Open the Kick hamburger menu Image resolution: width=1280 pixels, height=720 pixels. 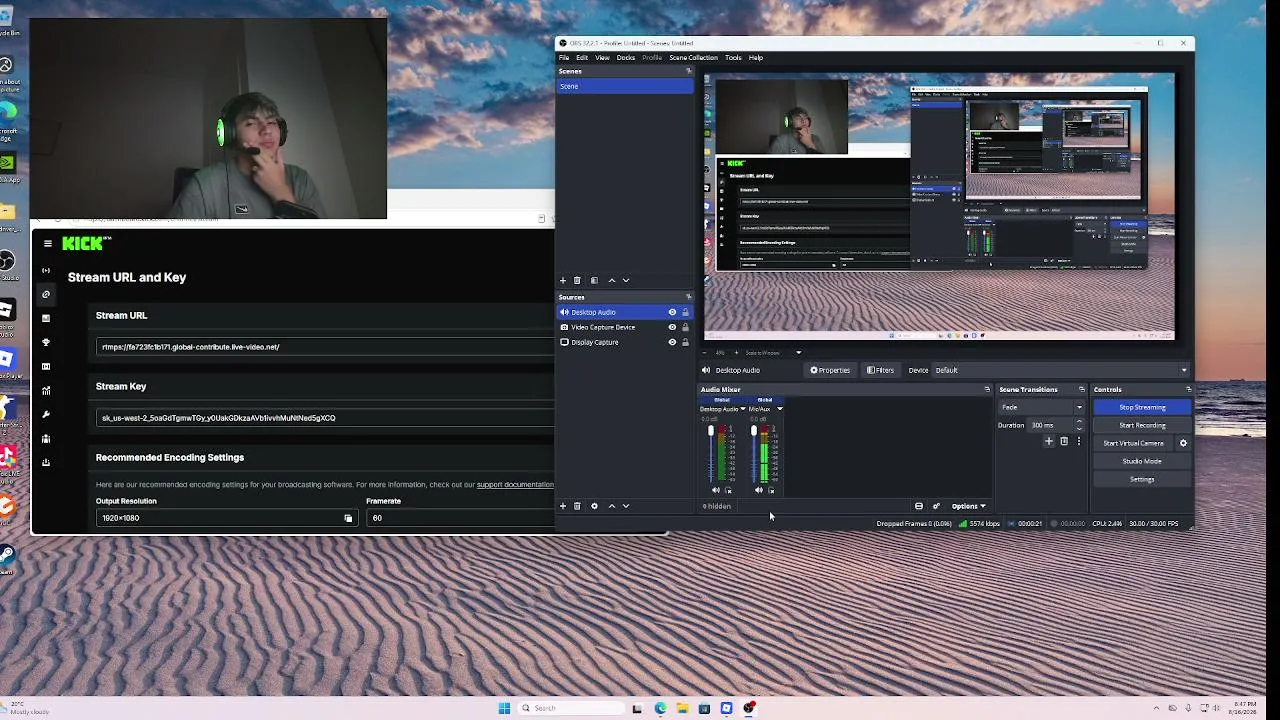[47, 243]
